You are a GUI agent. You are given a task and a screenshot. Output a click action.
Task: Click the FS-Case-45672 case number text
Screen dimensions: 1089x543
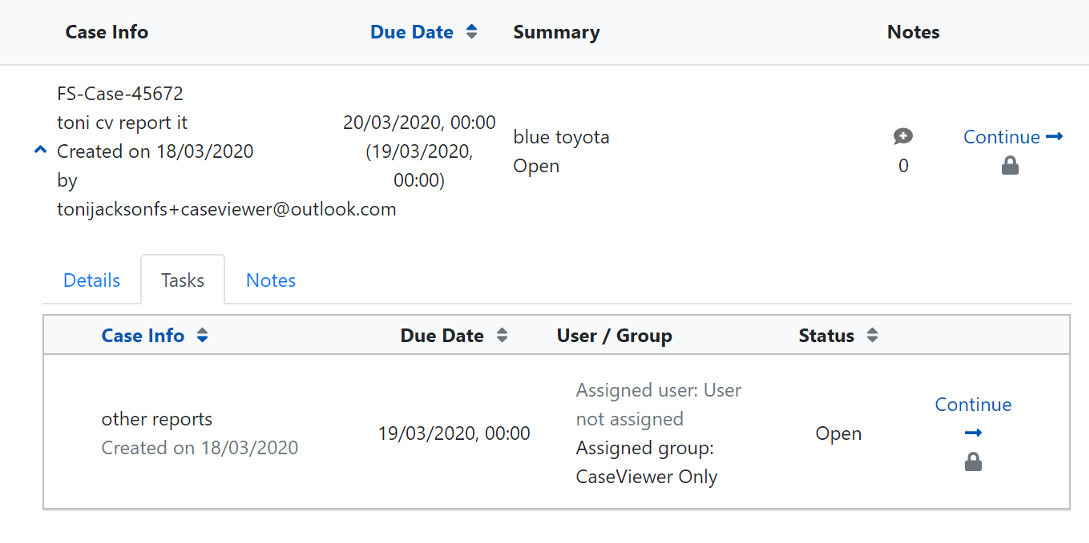(x=120, y=94)
